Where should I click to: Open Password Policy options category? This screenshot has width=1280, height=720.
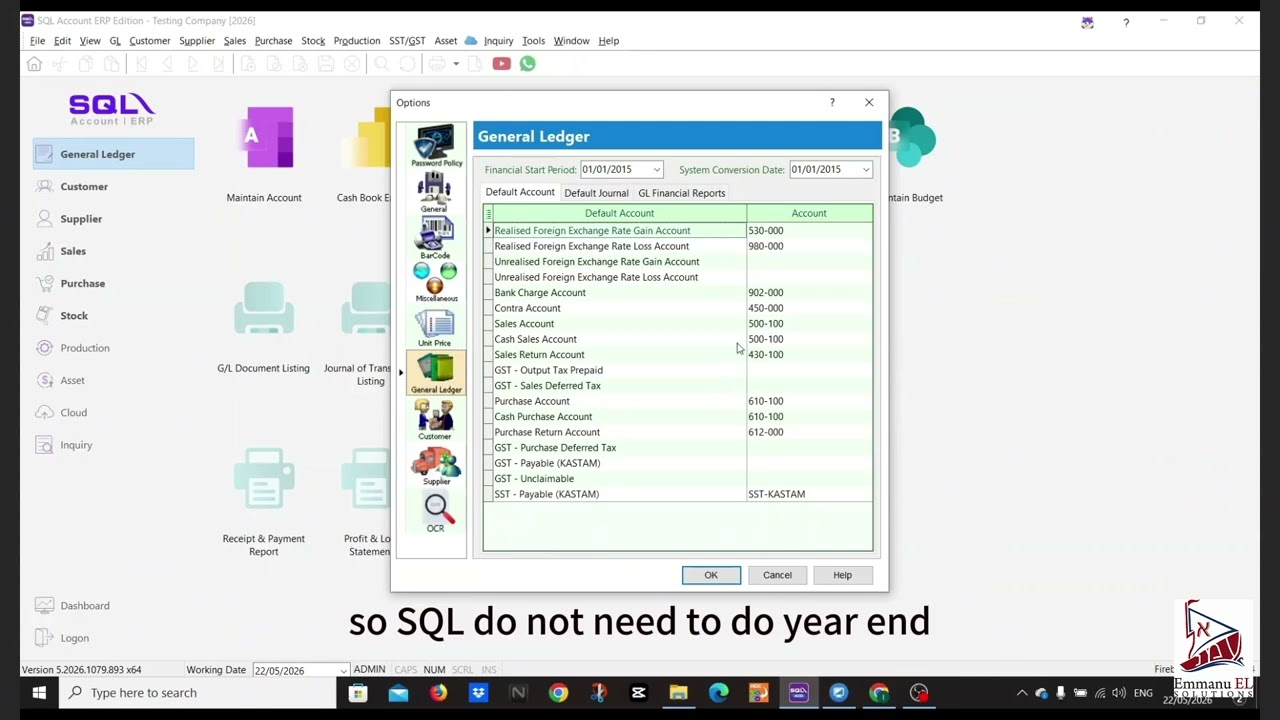click(x=436, y=146)
